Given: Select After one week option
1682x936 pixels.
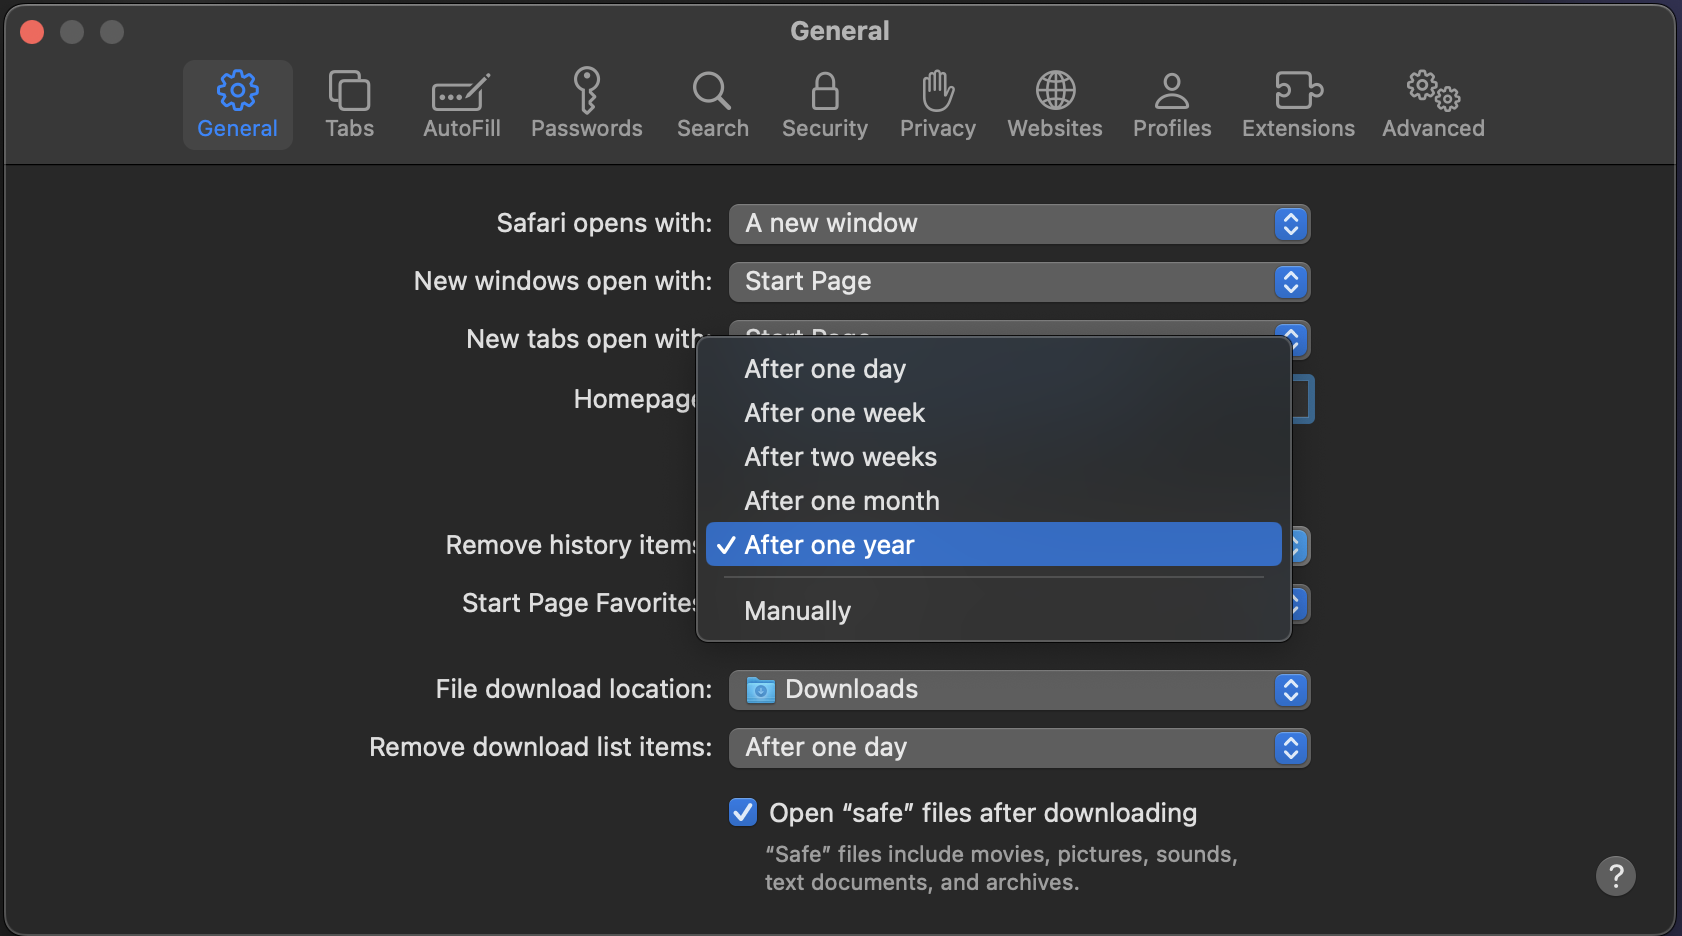Looking at the screenshot, I should 994,413.
